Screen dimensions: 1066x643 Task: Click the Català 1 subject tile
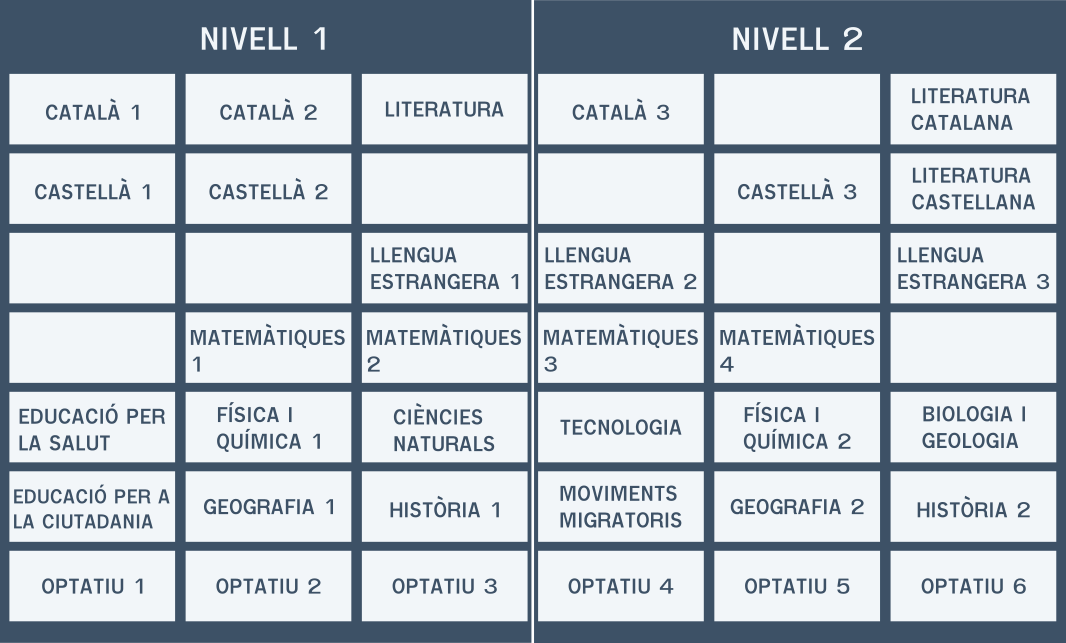(x=92, y=110)
